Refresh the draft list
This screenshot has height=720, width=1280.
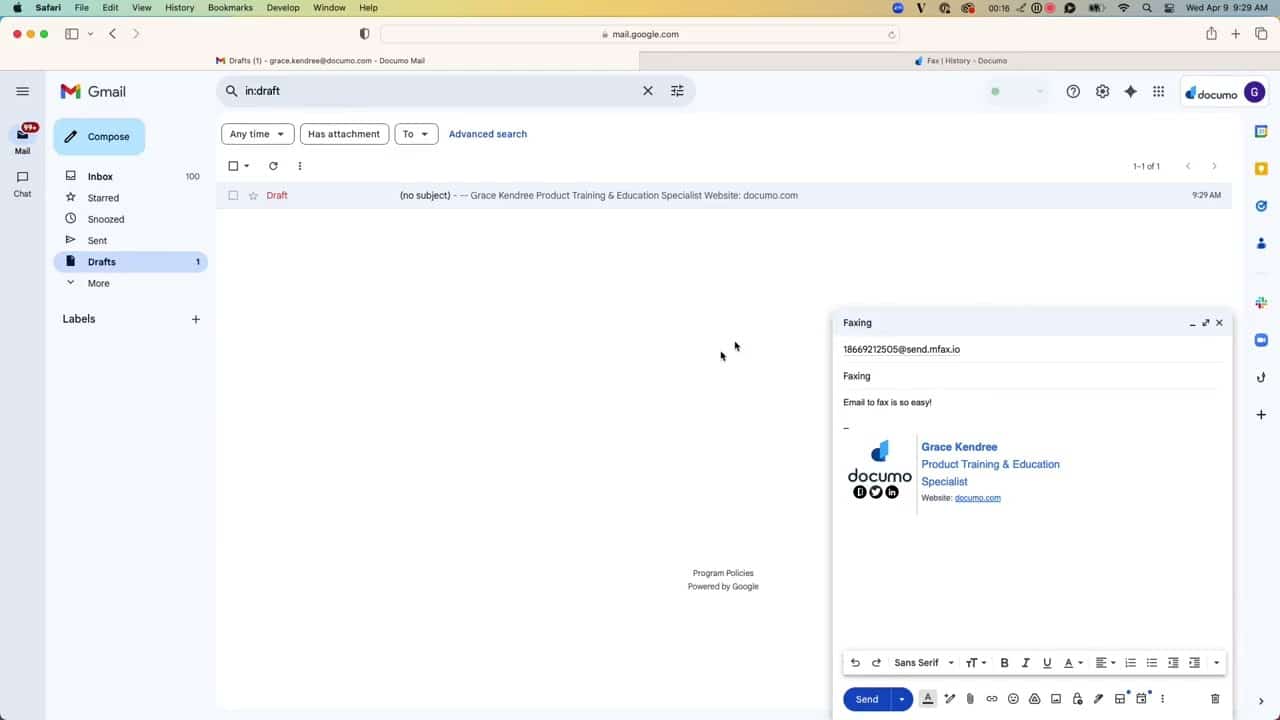click(x=273, y=166)
